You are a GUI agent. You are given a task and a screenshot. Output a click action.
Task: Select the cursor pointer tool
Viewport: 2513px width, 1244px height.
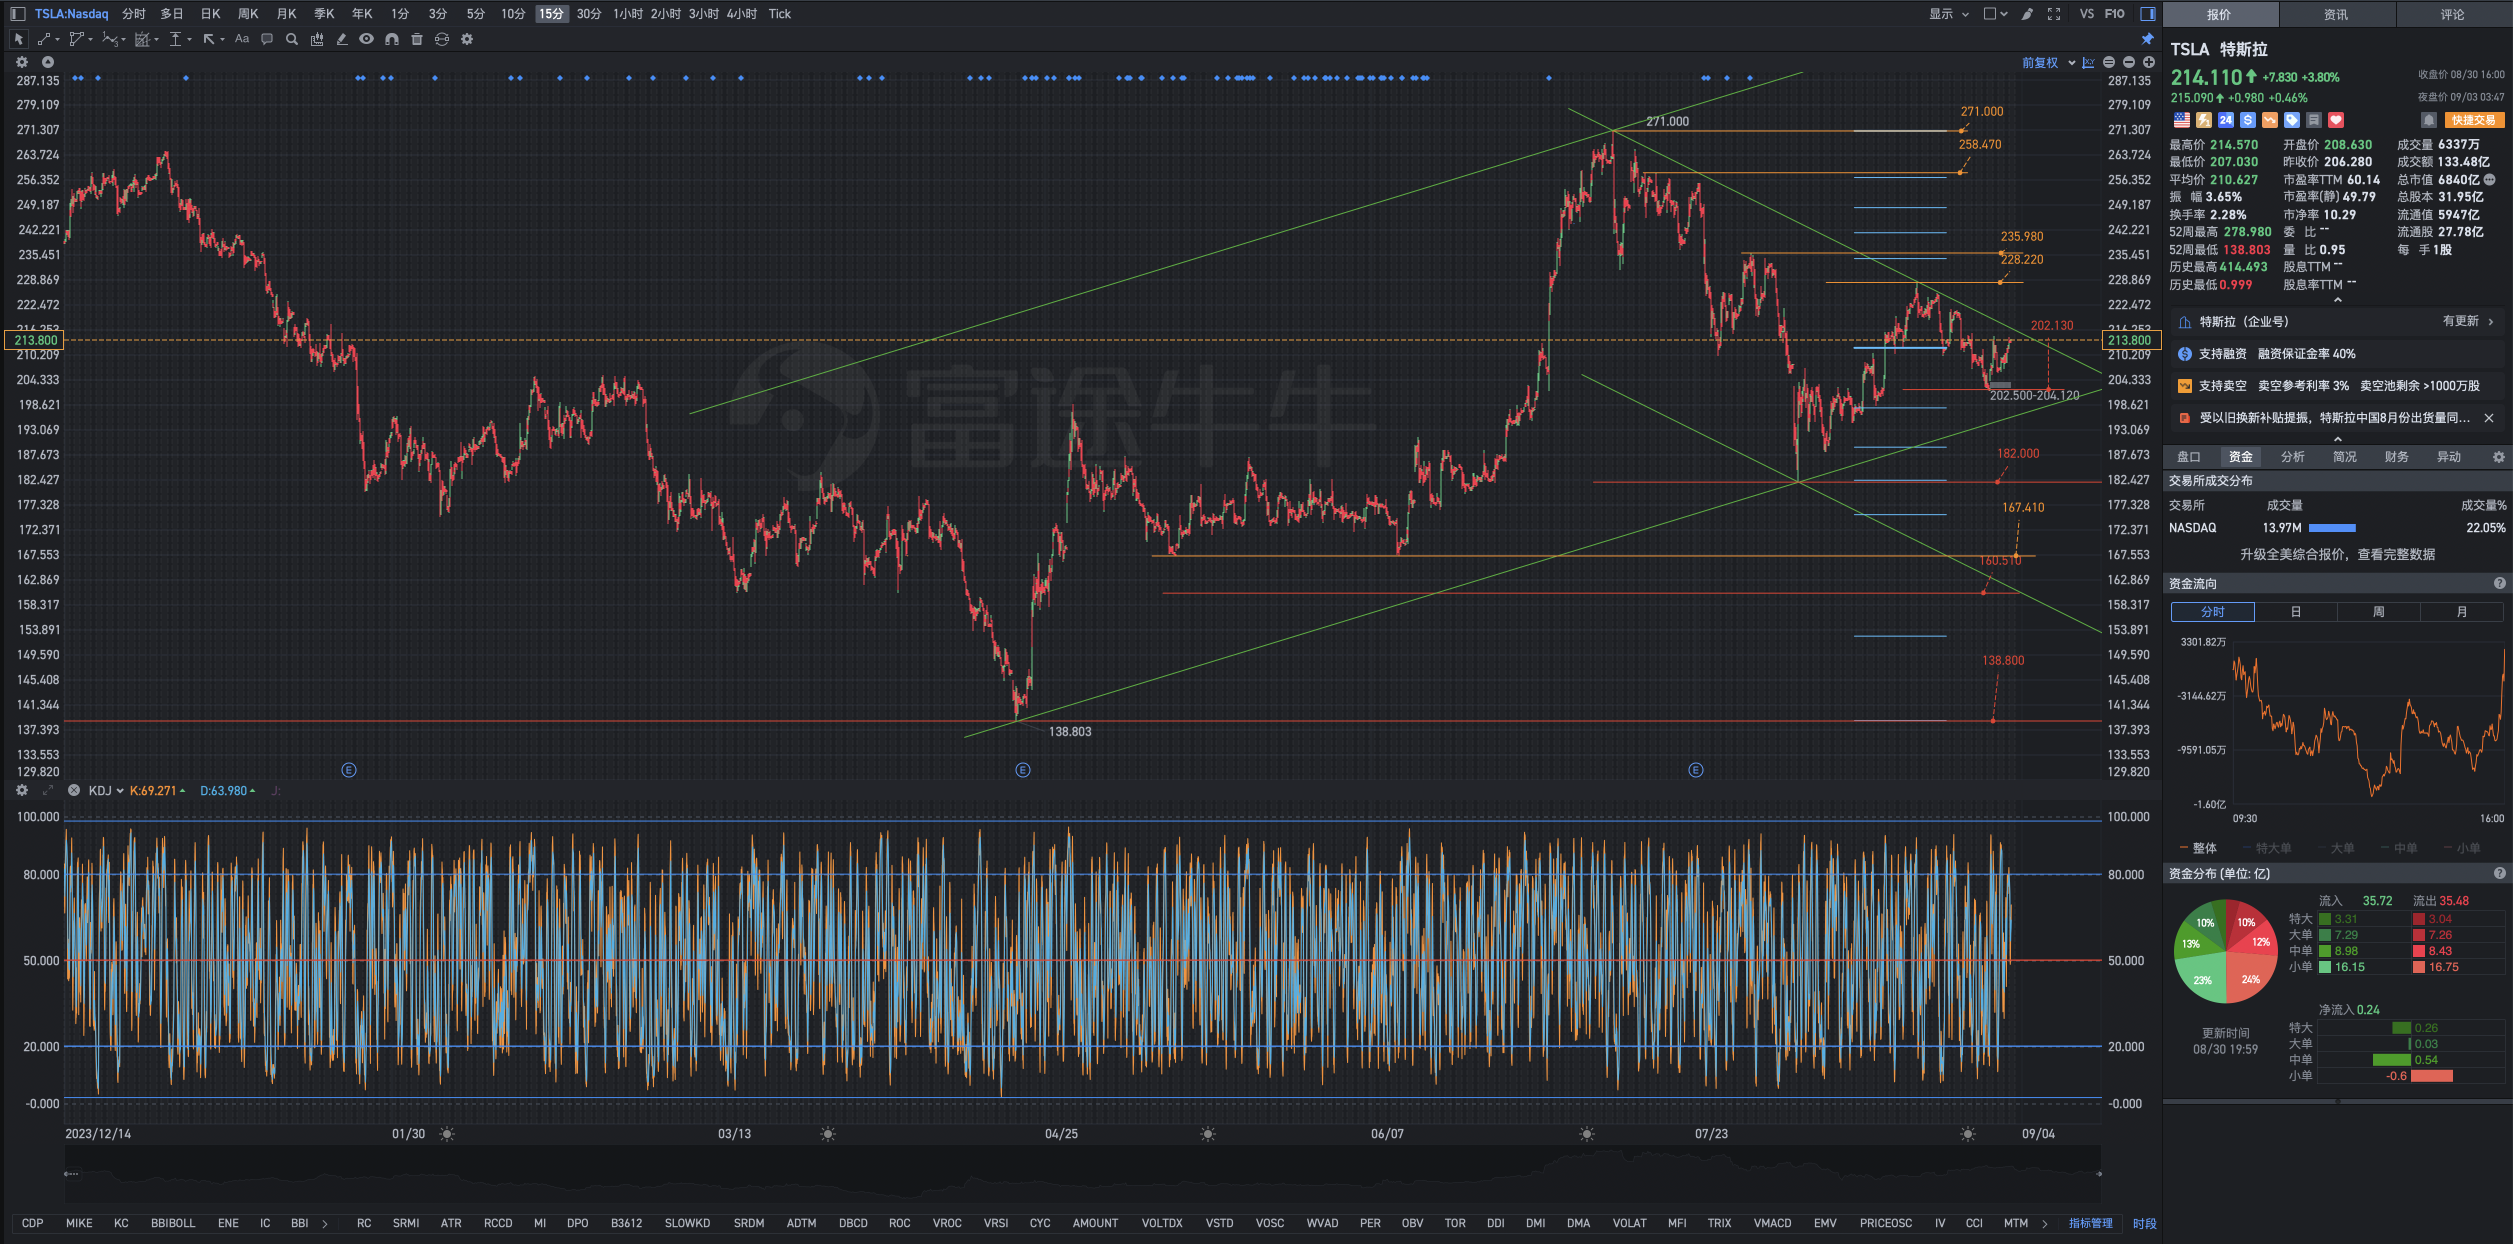[18, 39]
